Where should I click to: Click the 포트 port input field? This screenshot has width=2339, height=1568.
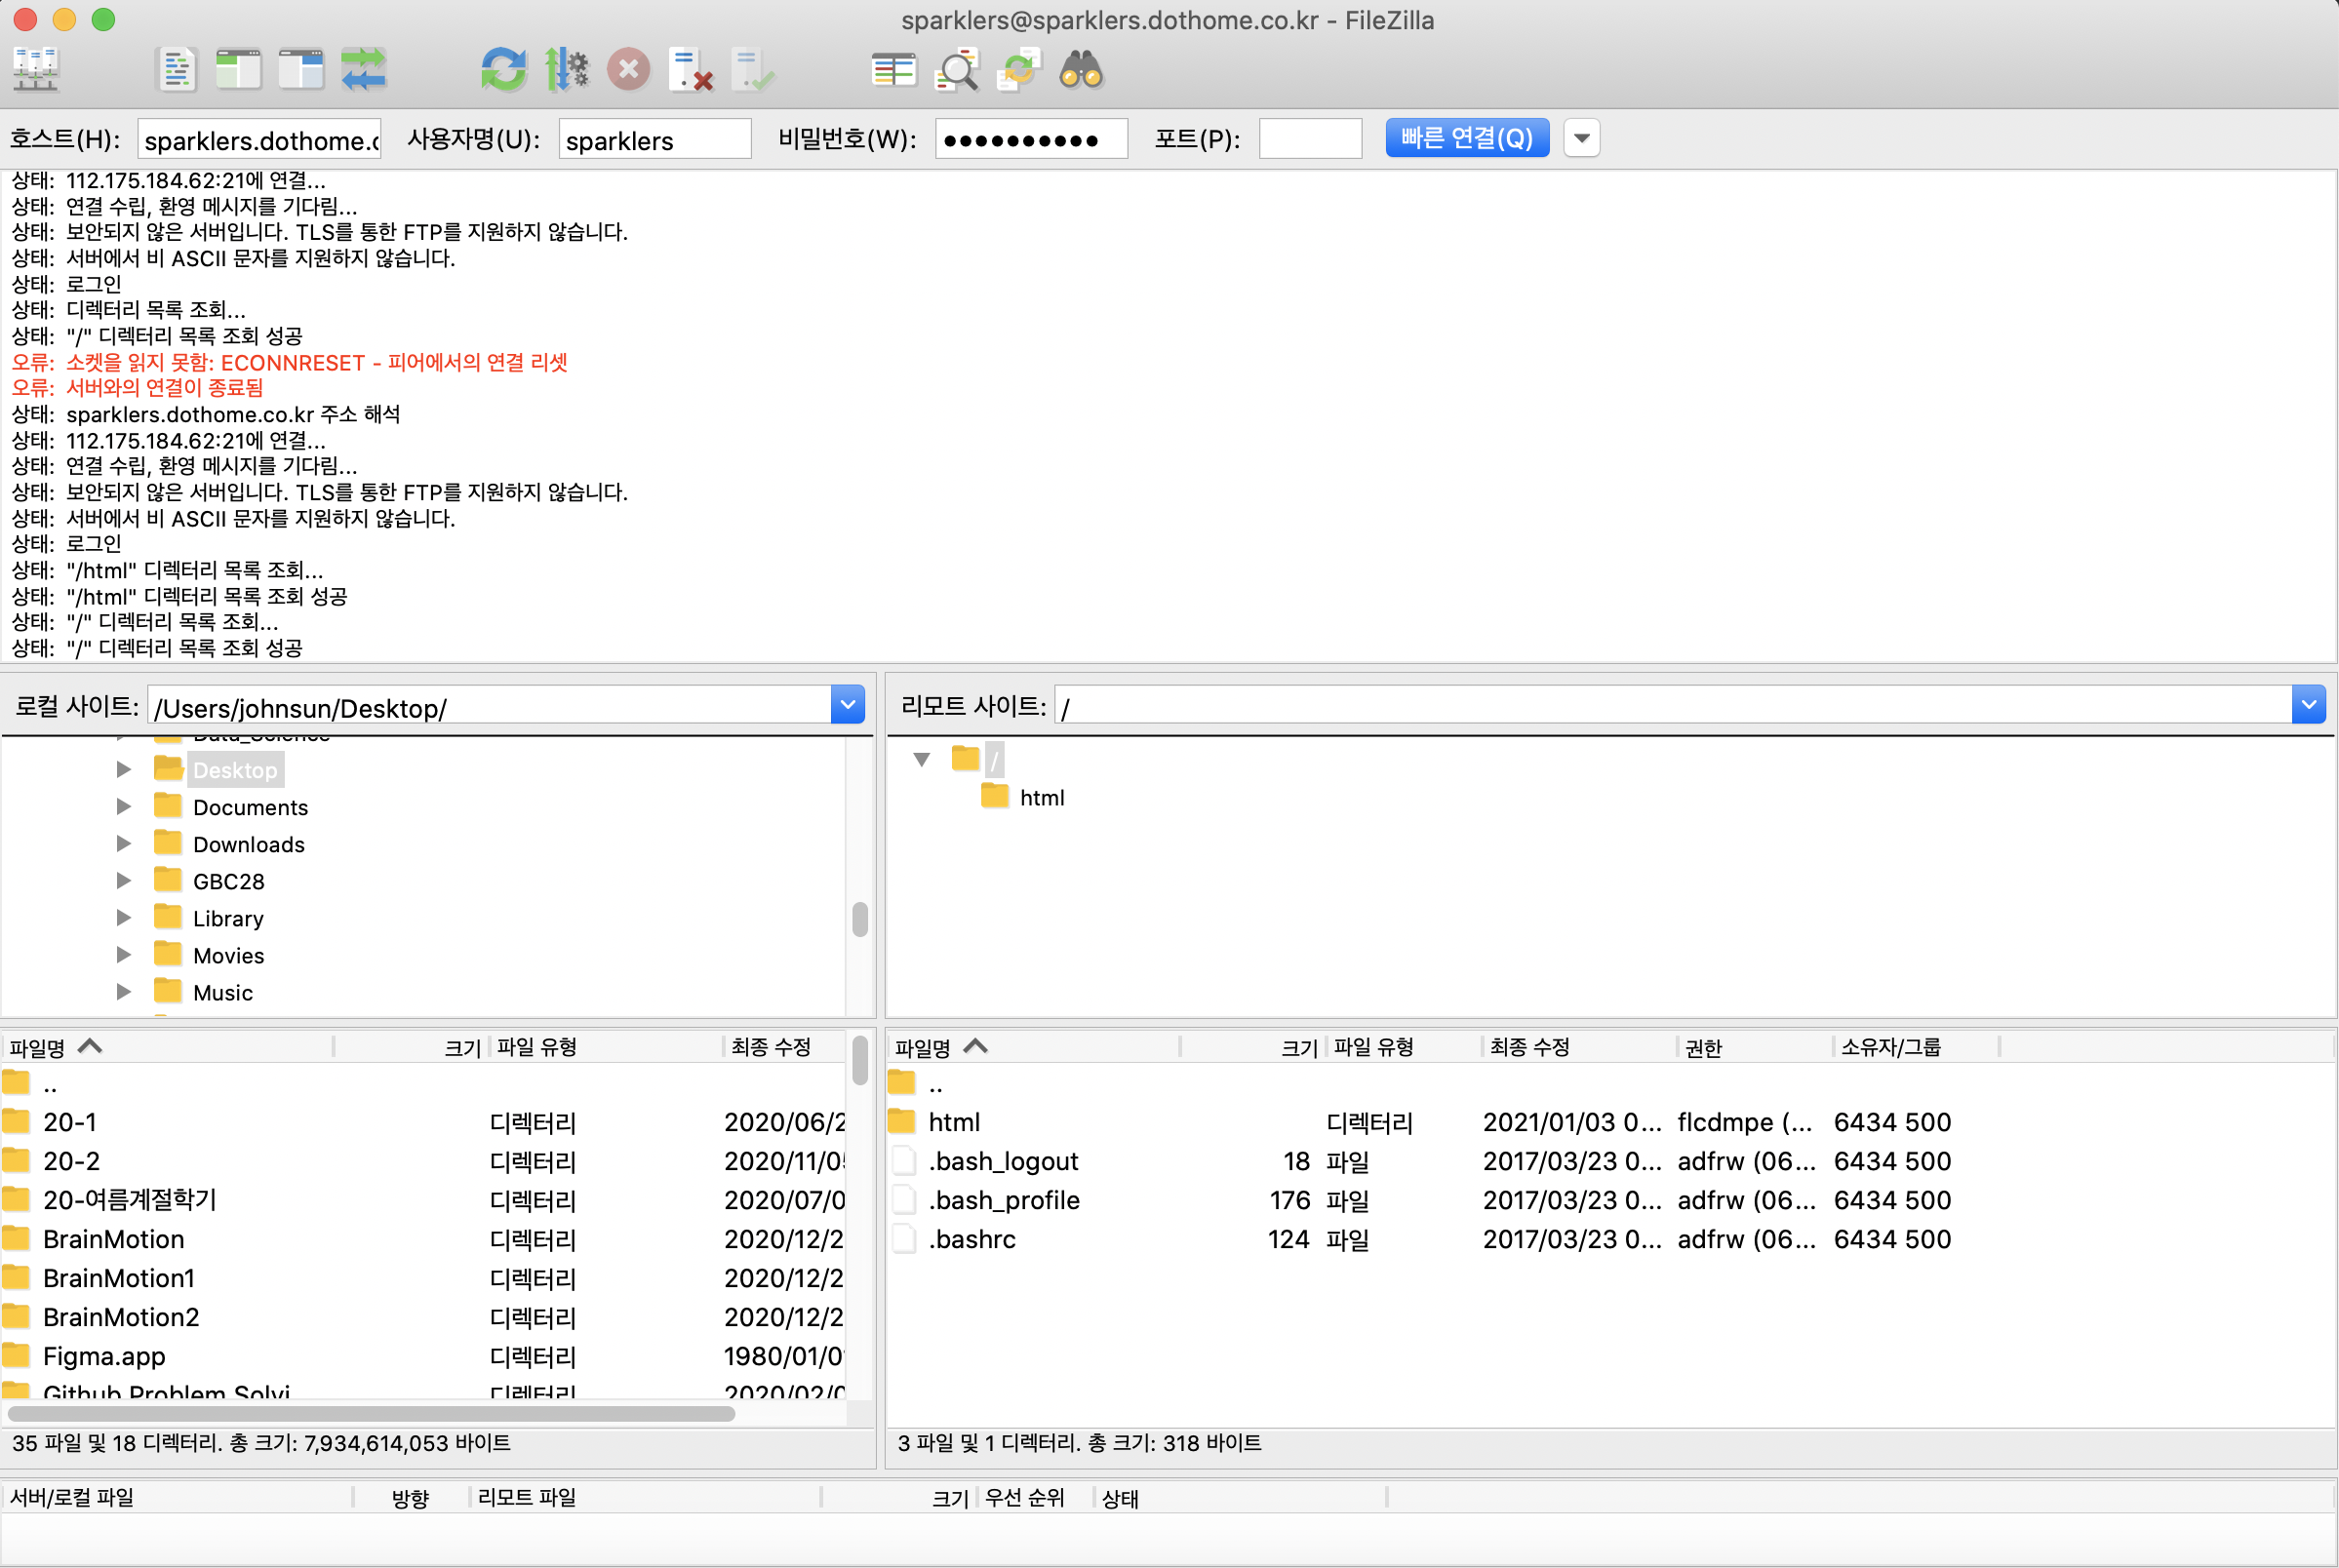1310,139
